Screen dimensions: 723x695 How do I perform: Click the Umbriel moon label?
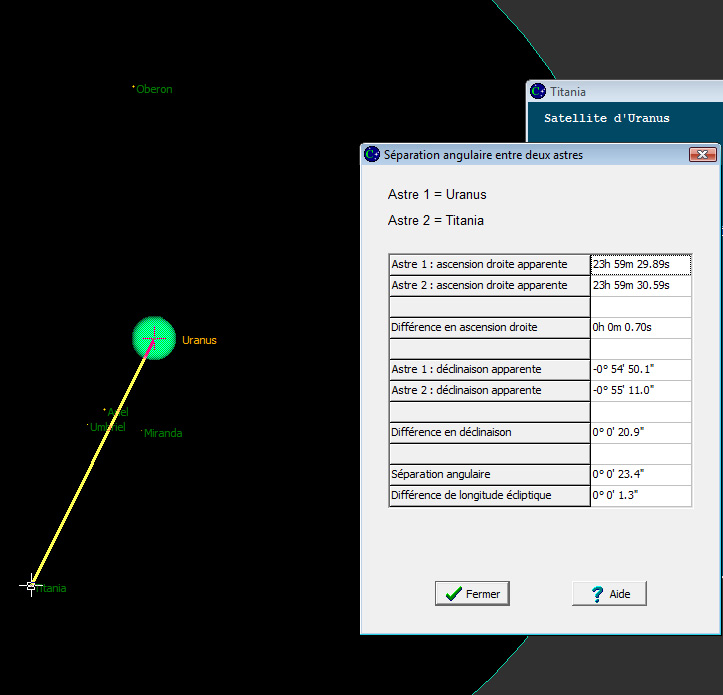tap(107, 427)
